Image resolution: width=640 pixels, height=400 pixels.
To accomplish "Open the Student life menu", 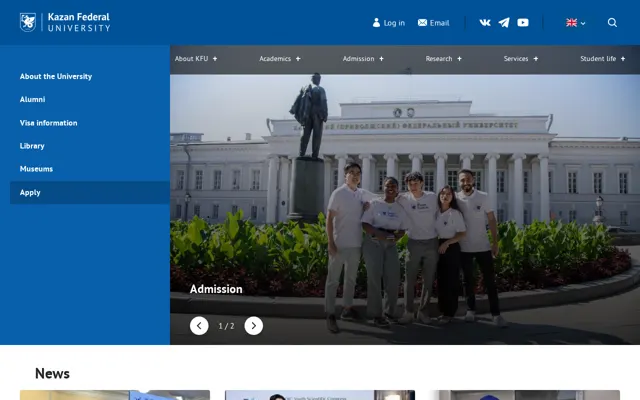I will click(598, 59).
